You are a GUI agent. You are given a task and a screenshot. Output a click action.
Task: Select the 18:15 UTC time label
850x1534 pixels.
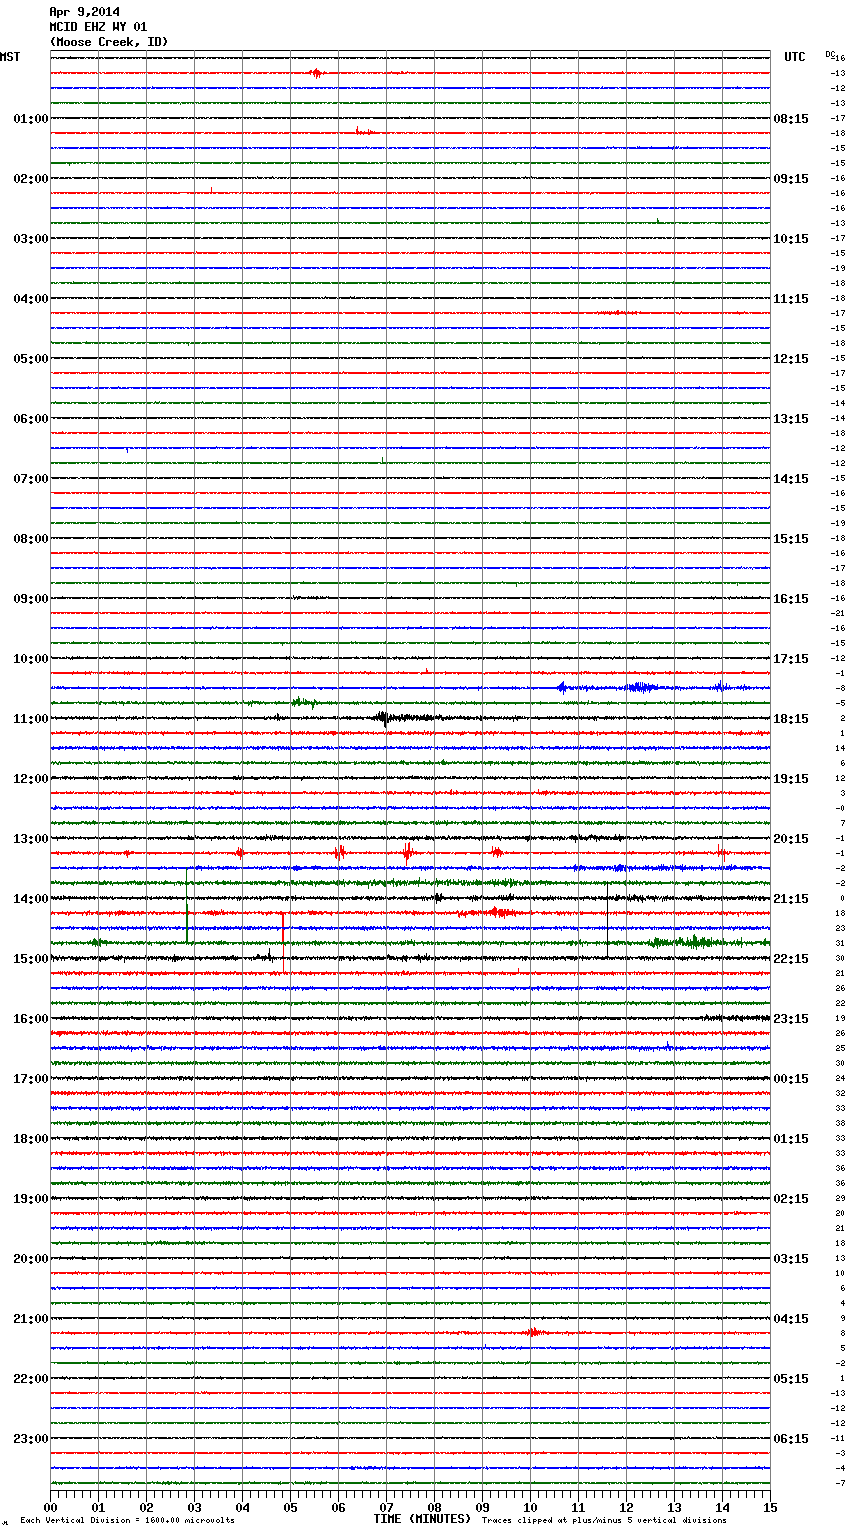791,719
